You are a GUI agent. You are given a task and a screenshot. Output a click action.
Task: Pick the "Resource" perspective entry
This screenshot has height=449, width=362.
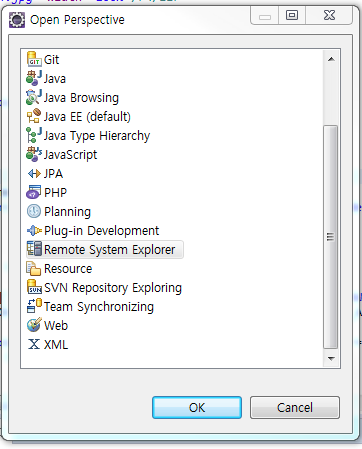click(x=68, y=269)
